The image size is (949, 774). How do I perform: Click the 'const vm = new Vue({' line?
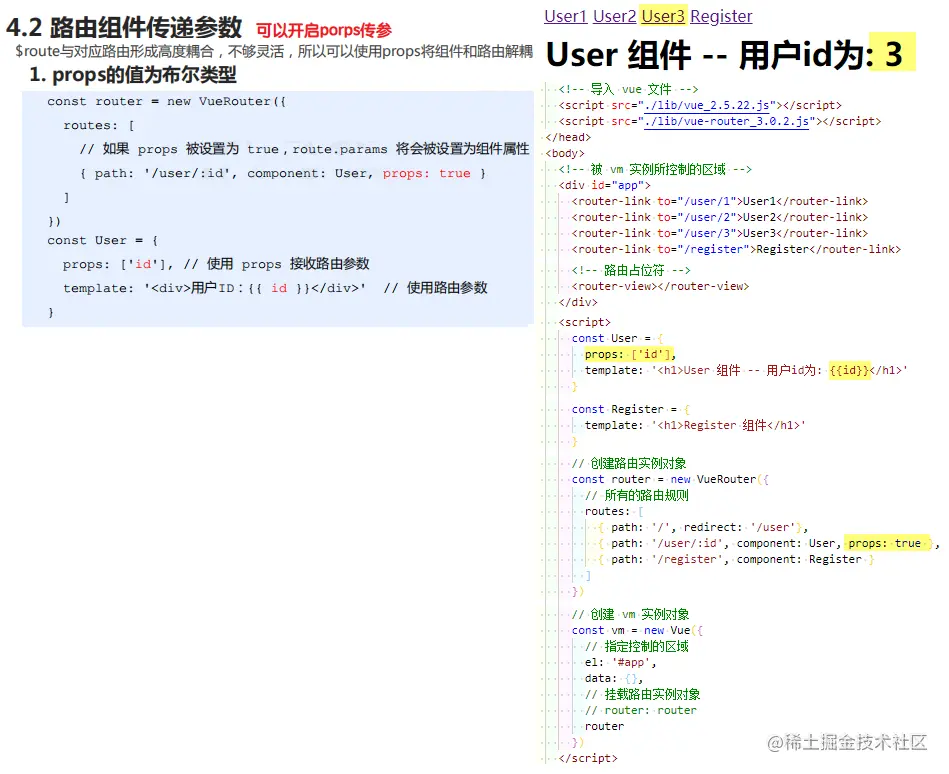pyautogui.click(x=637, y=631)
